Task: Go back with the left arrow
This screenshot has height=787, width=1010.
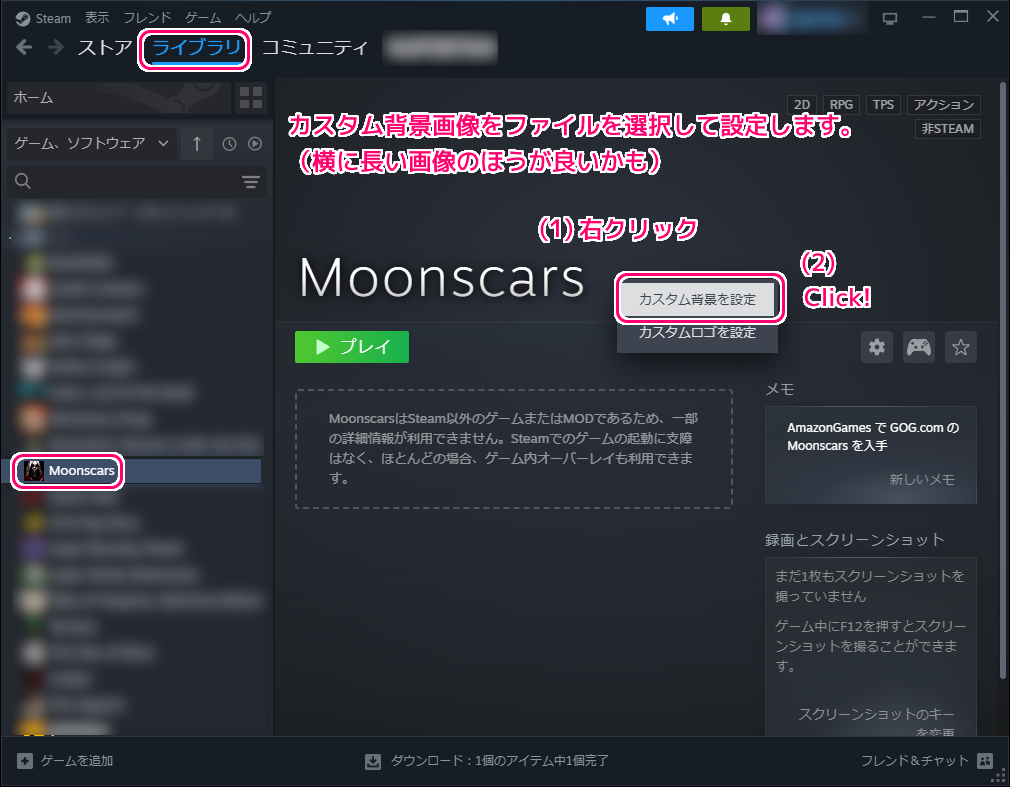Action: [x=24, y=47]
